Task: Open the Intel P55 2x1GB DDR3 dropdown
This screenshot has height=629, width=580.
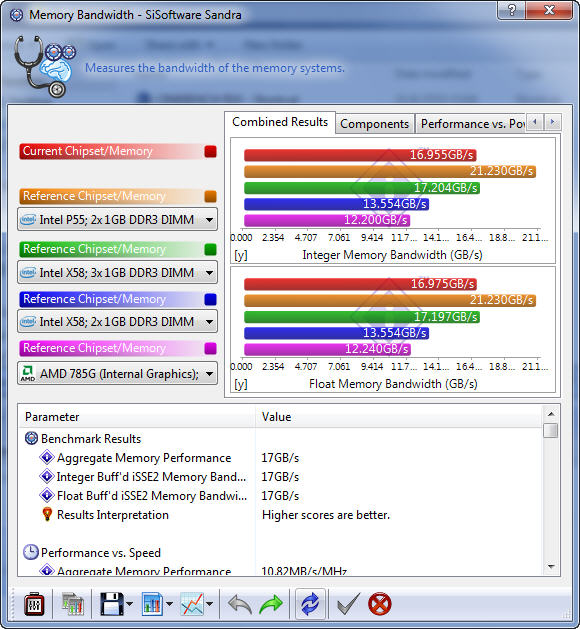Action: coord(117,219)
